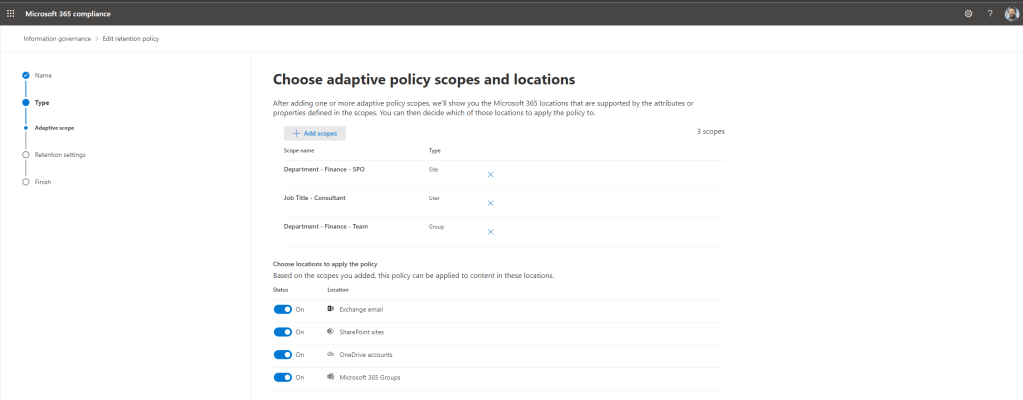Turn off the Exchange email toggle

pyautogui.click(x=283, y=309)
